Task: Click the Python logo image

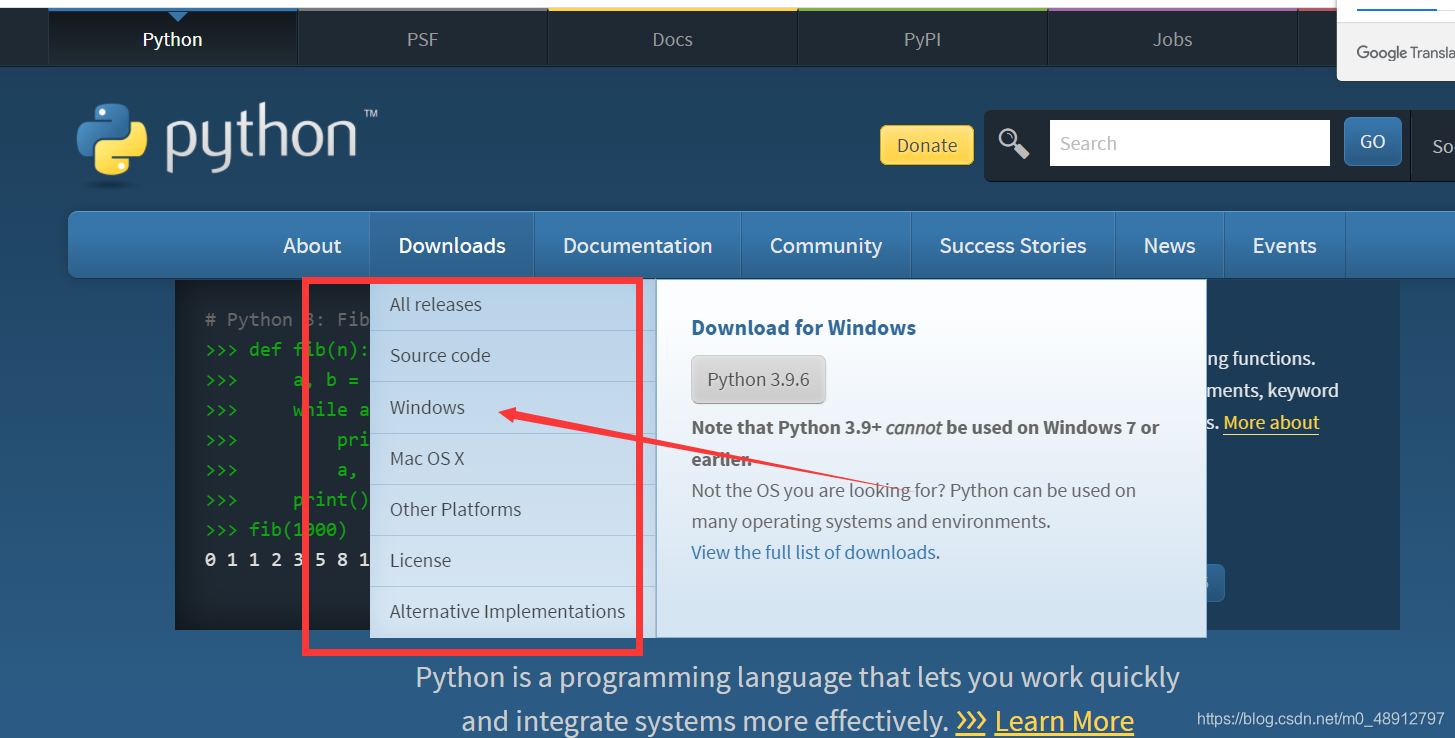Action: point(227,144)
